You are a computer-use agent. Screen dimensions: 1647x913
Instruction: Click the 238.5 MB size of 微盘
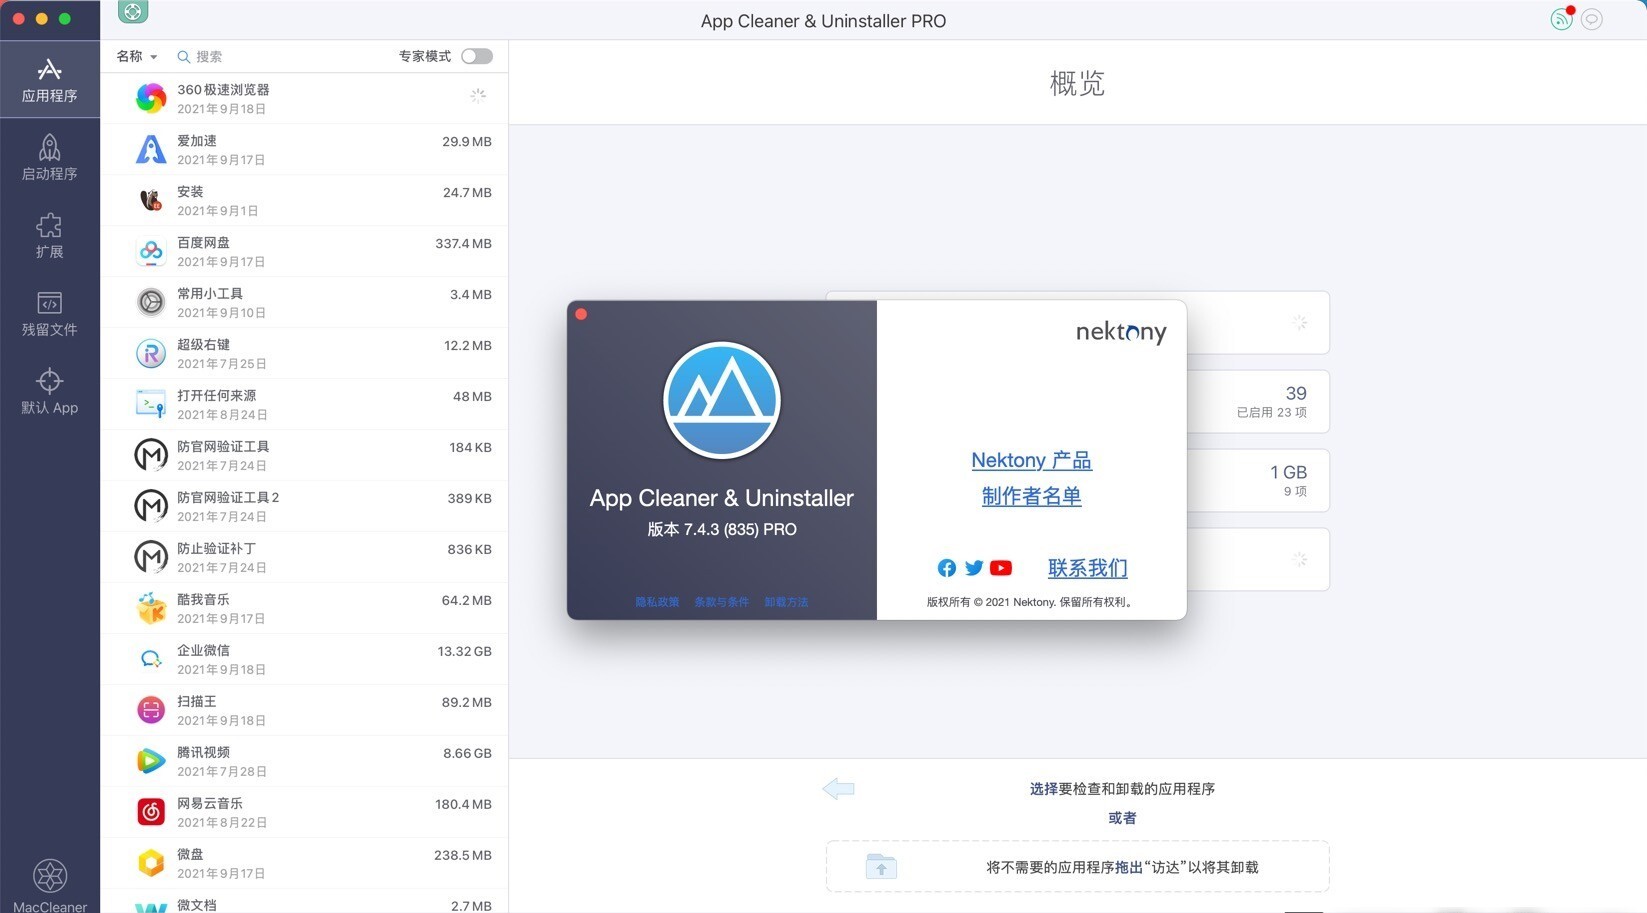463,856
